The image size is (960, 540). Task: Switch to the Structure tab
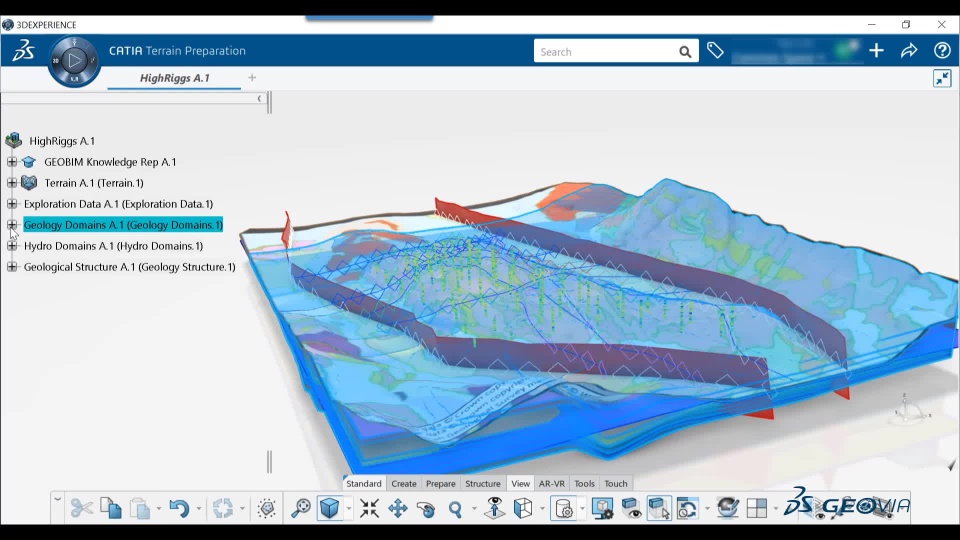coord(483,483)
